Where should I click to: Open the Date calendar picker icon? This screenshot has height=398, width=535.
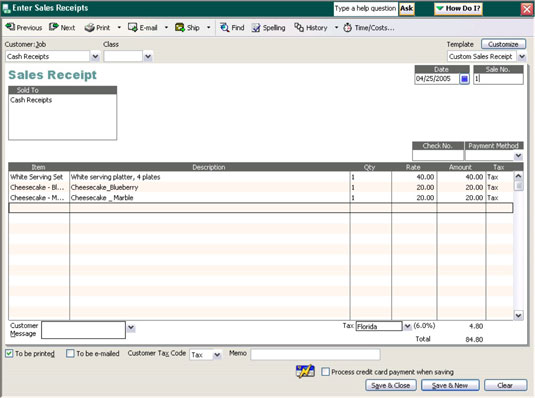(464, 79)
